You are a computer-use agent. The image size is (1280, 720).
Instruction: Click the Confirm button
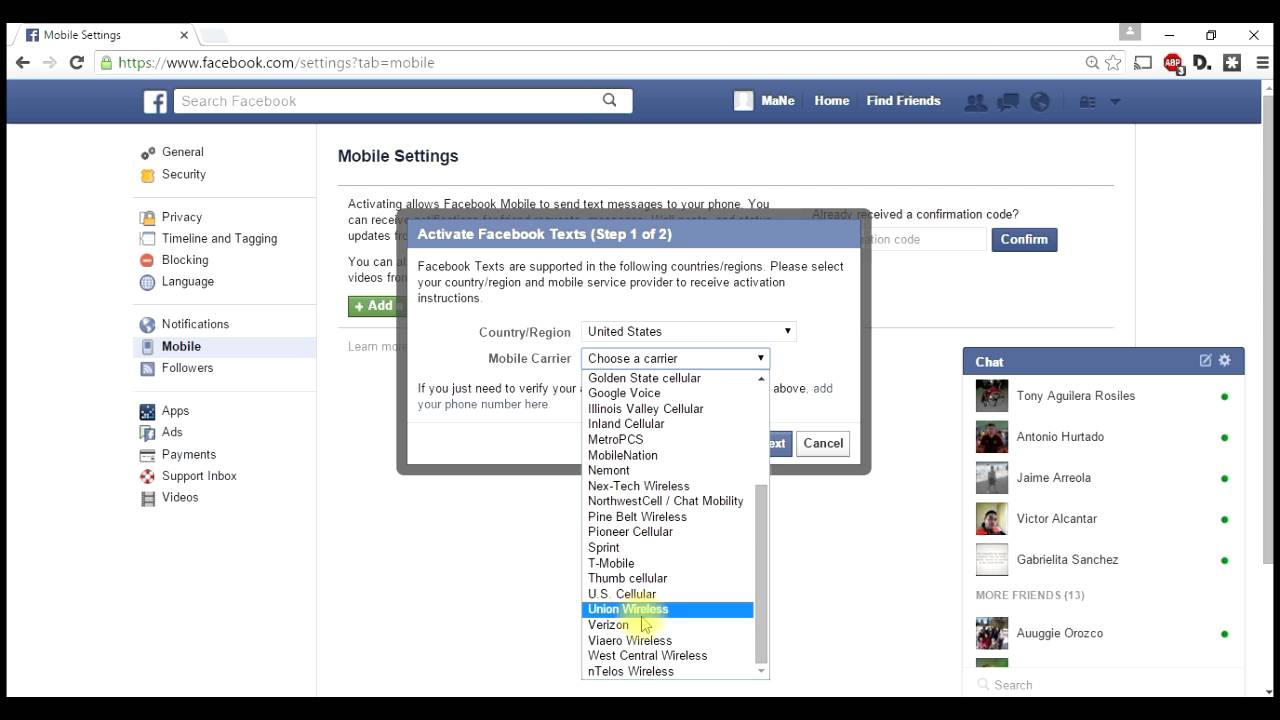1024,240
